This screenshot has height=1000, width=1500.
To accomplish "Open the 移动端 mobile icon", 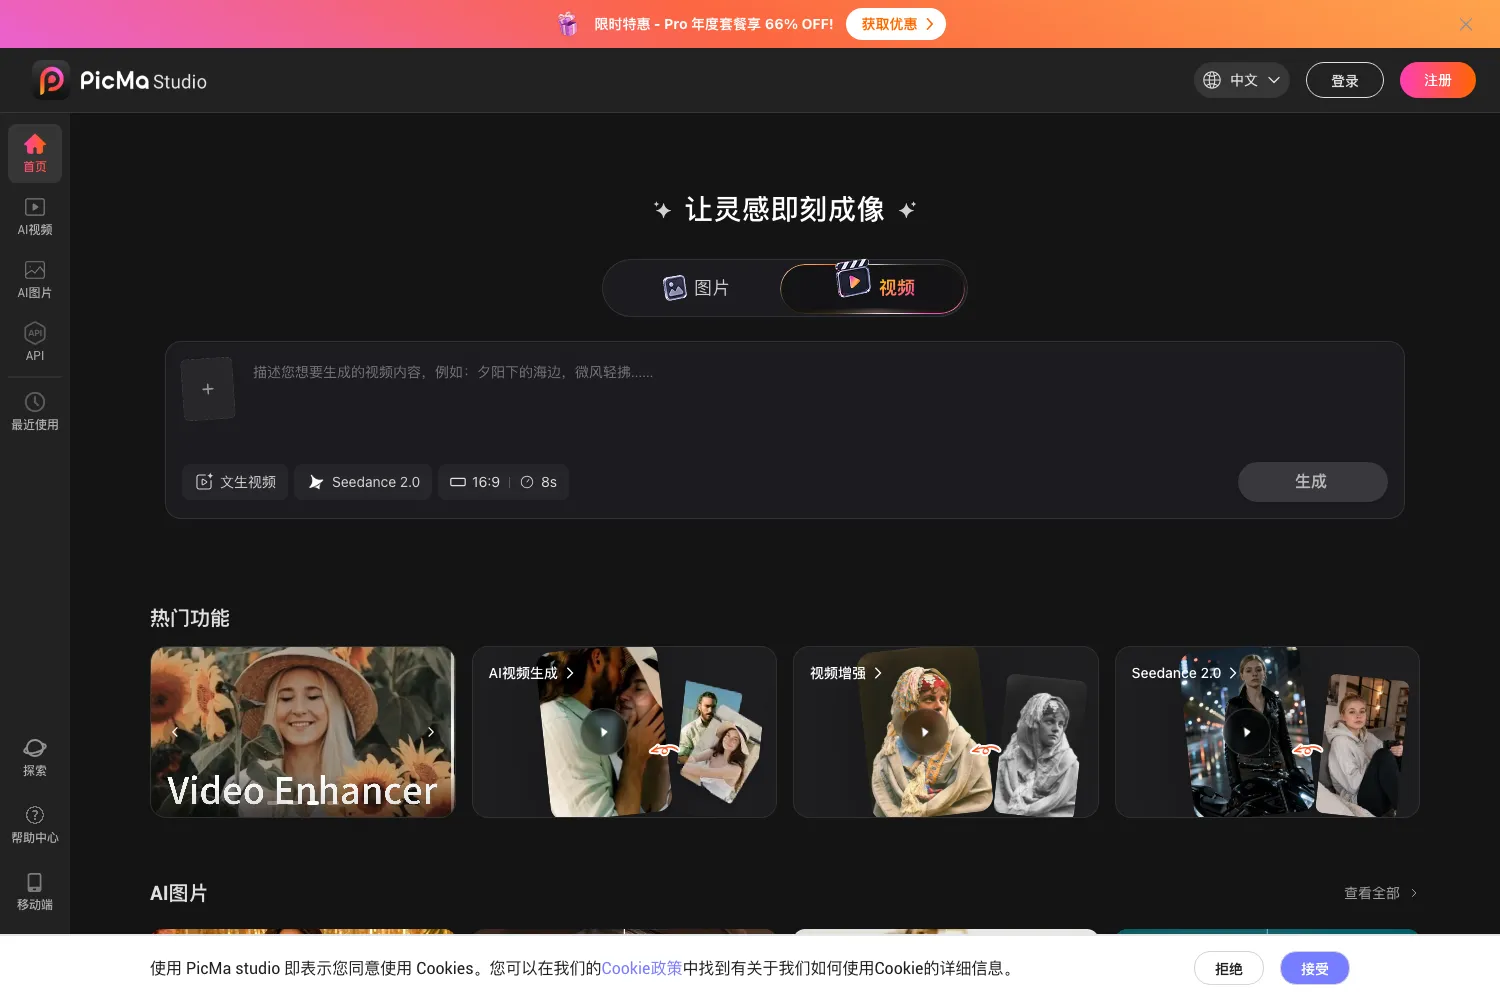I will (x=35, y=891).
